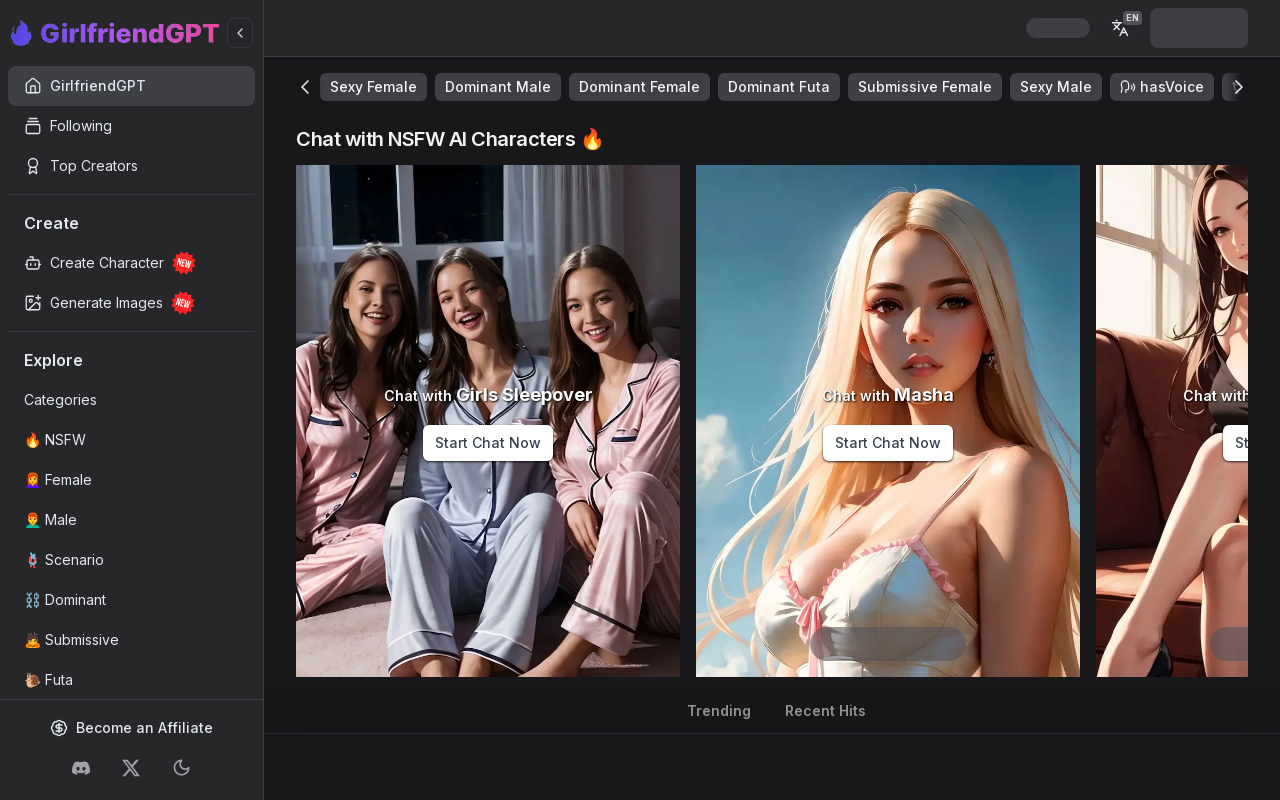1280x800 pixels.
Task: Collapse the sidebar with chevron button
Action: pos(240,33)
